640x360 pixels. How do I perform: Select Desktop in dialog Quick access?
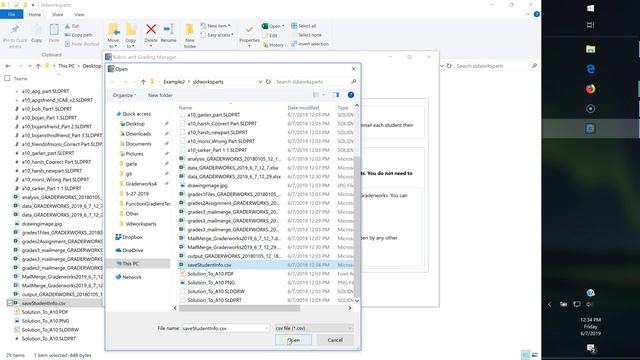[x=135, y=124]
